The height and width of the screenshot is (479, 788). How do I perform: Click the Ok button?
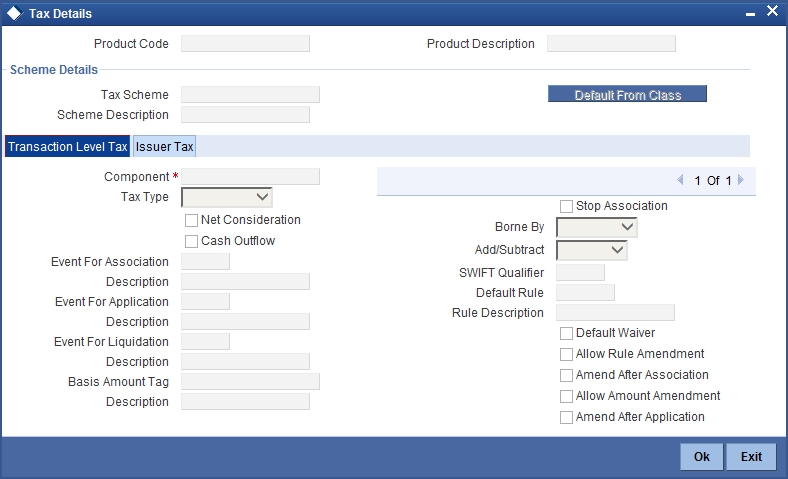(x=702, y=457)
